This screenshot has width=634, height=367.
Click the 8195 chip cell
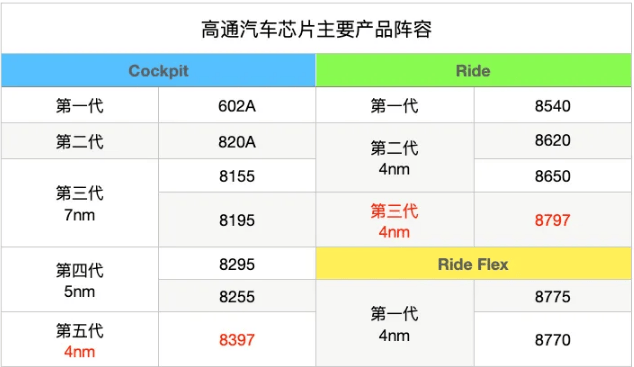[x=237, y=220]
